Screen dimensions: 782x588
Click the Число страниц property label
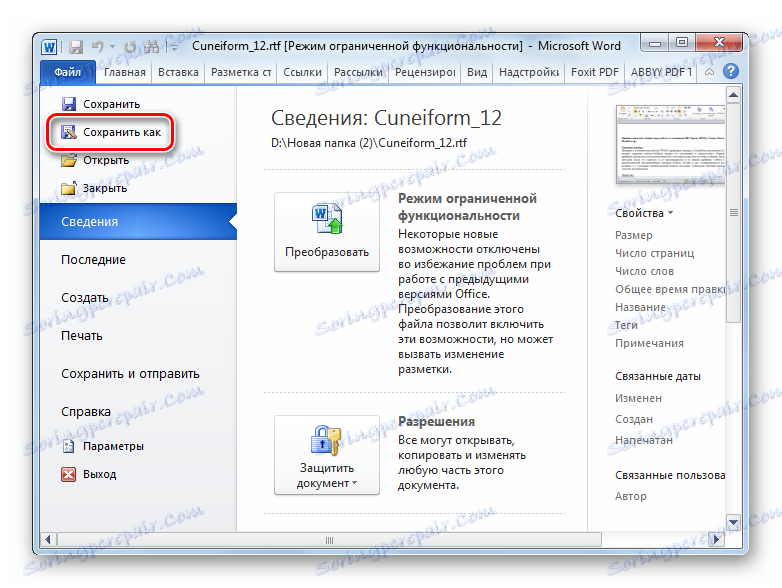tap(654, 253)
